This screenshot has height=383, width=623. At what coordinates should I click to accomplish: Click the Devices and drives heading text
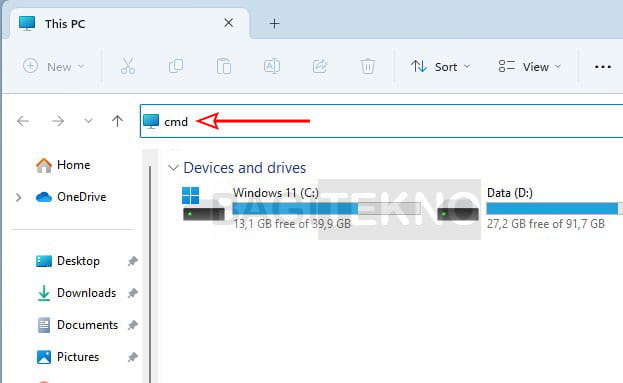click(245, 168)
